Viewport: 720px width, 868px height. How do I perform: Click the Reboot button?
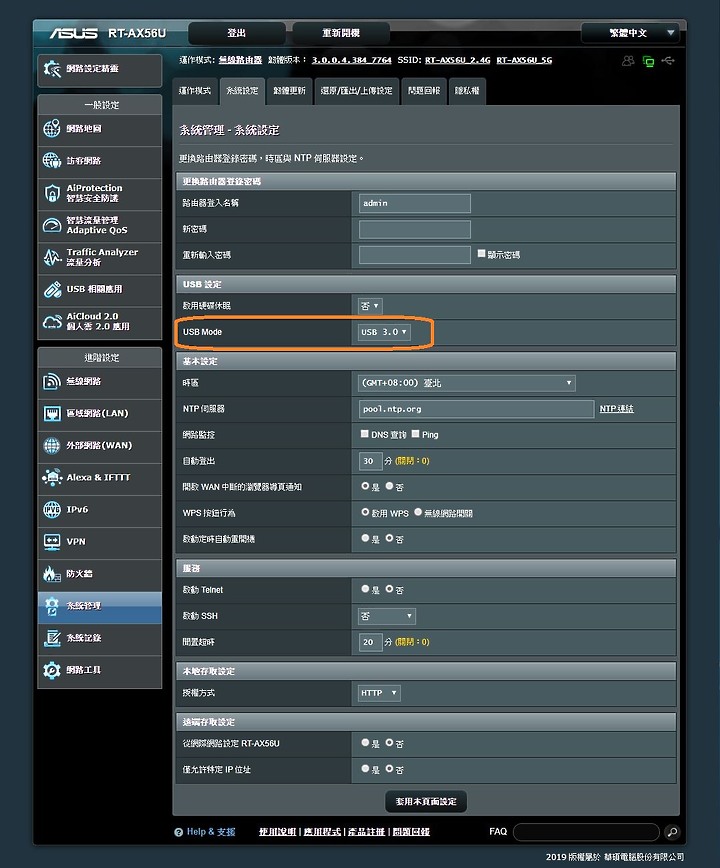341,33
